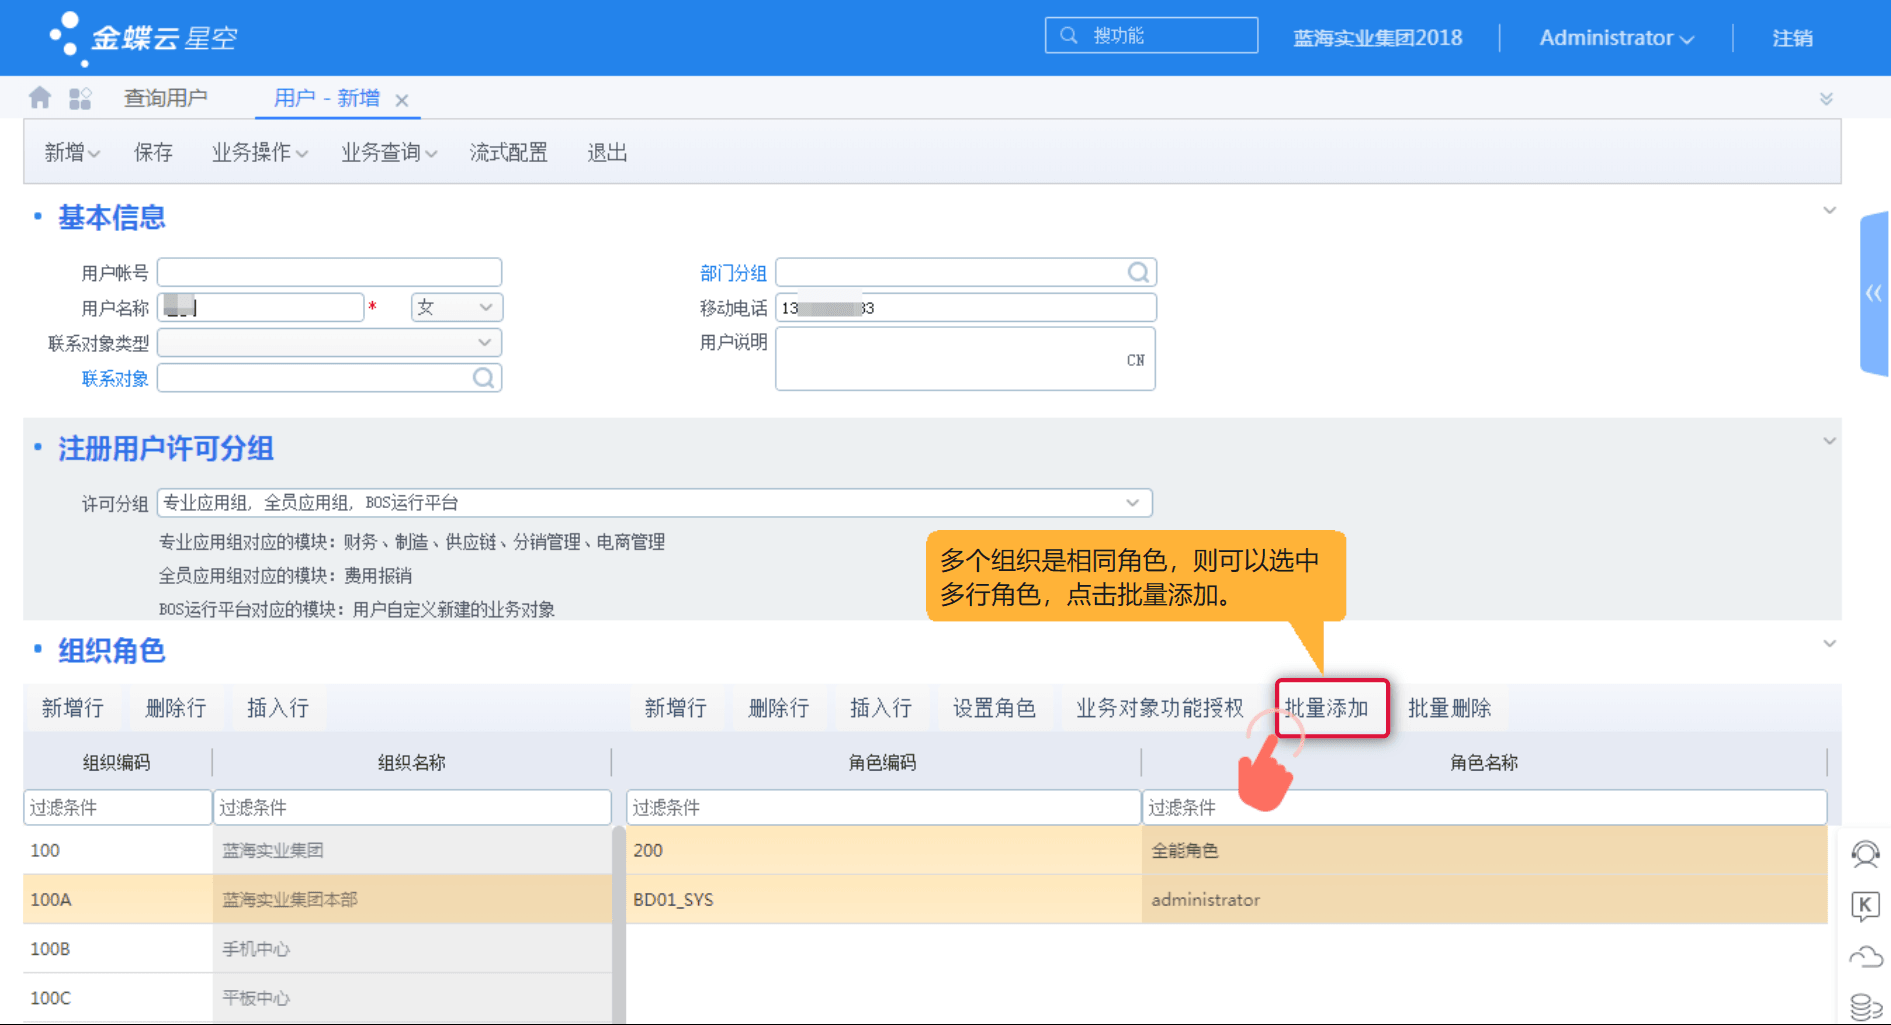Click the database icon in right sidebar
Screen dimensions: 1891x1025
[1866, 1005]
